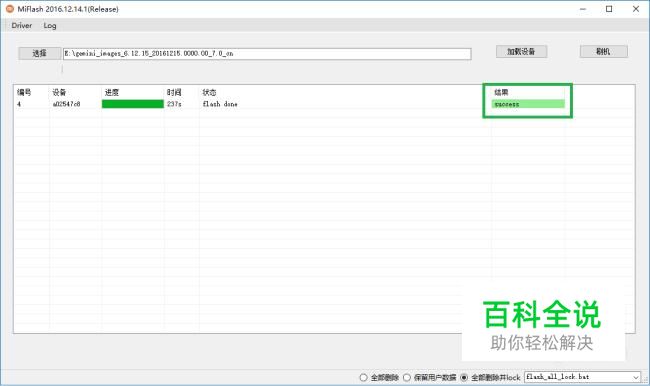Viewport: 650px width, 386px height.
Task: Click the green progress bar in row 4
Action: tap(133, 104)
